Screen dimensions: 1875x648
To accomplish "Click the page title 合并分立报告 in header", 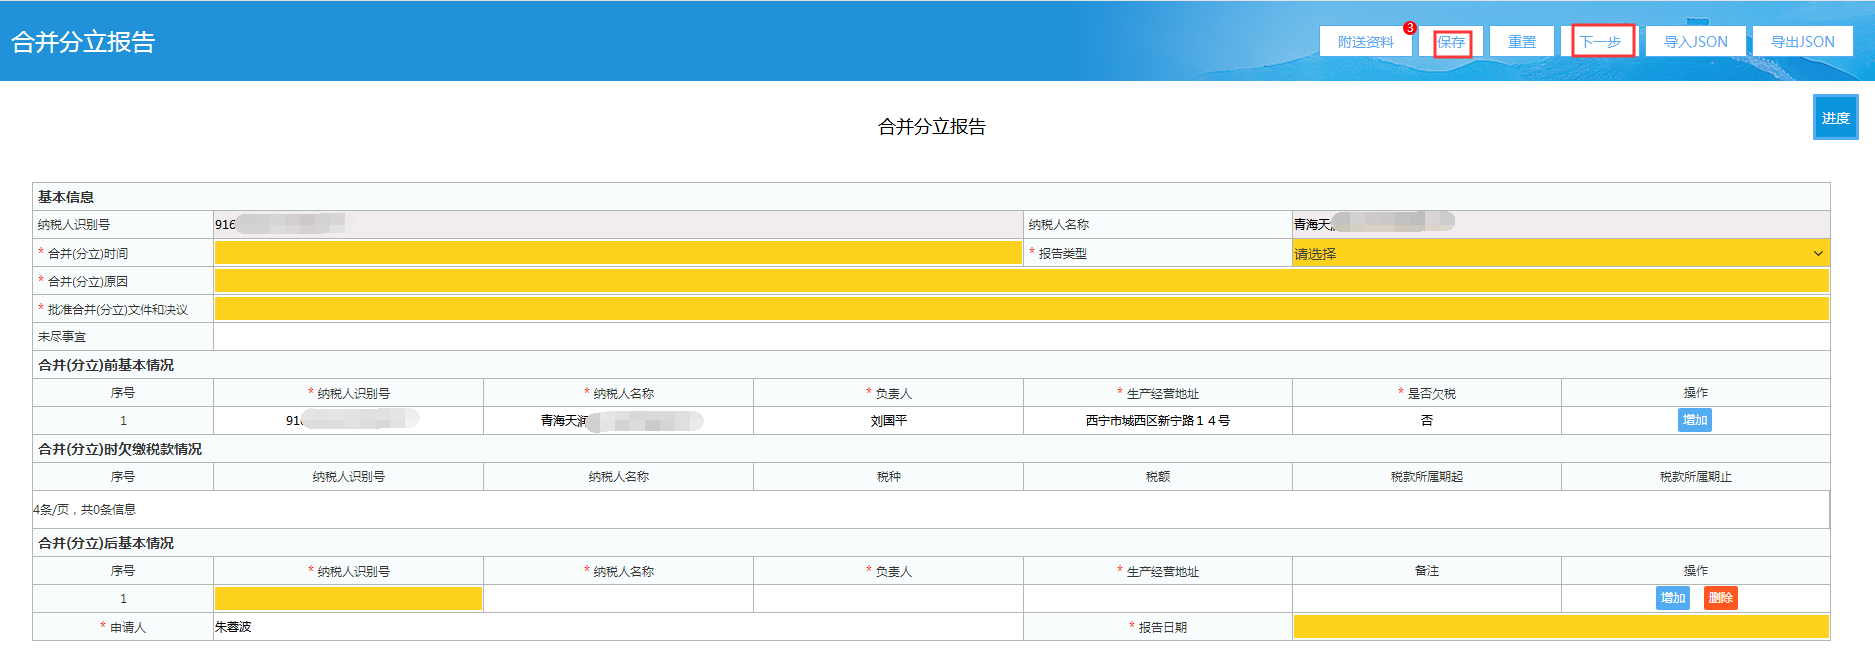I will (x=83, y=42).
